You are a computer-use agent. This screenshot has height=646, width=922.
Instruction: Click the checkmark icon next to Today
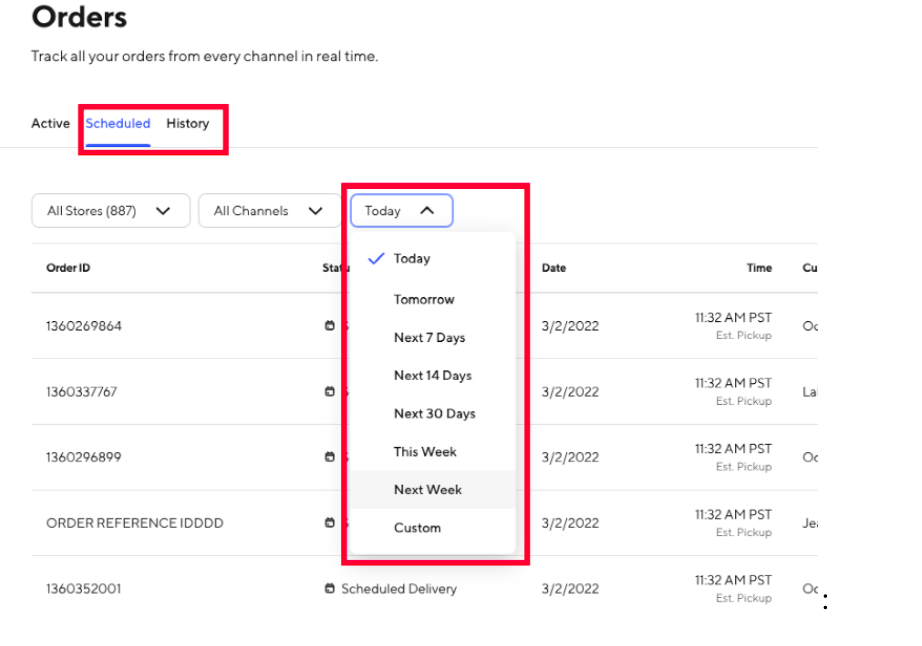tap(376, 259)
